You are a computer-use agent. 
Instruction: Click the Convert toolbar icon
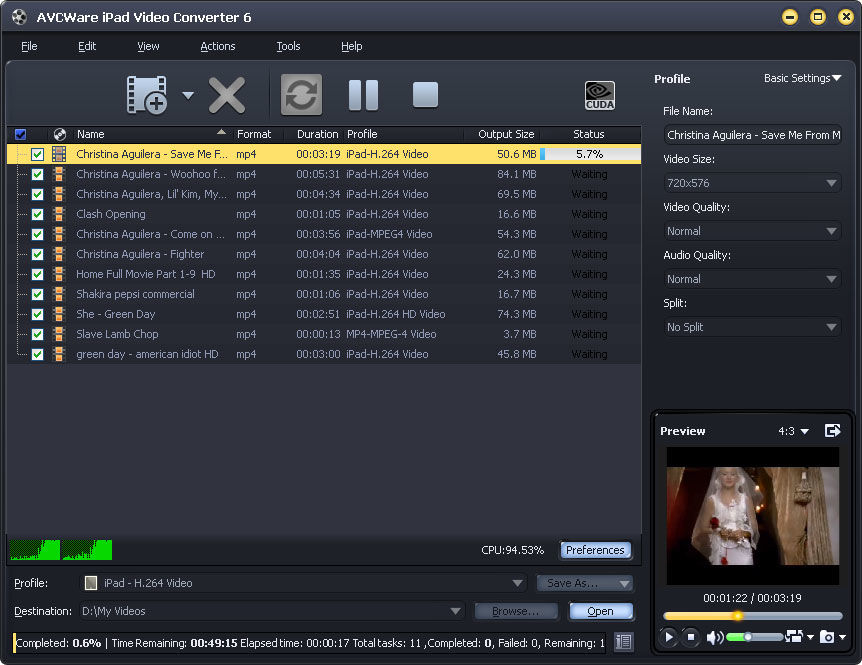(x=301, y=95)
